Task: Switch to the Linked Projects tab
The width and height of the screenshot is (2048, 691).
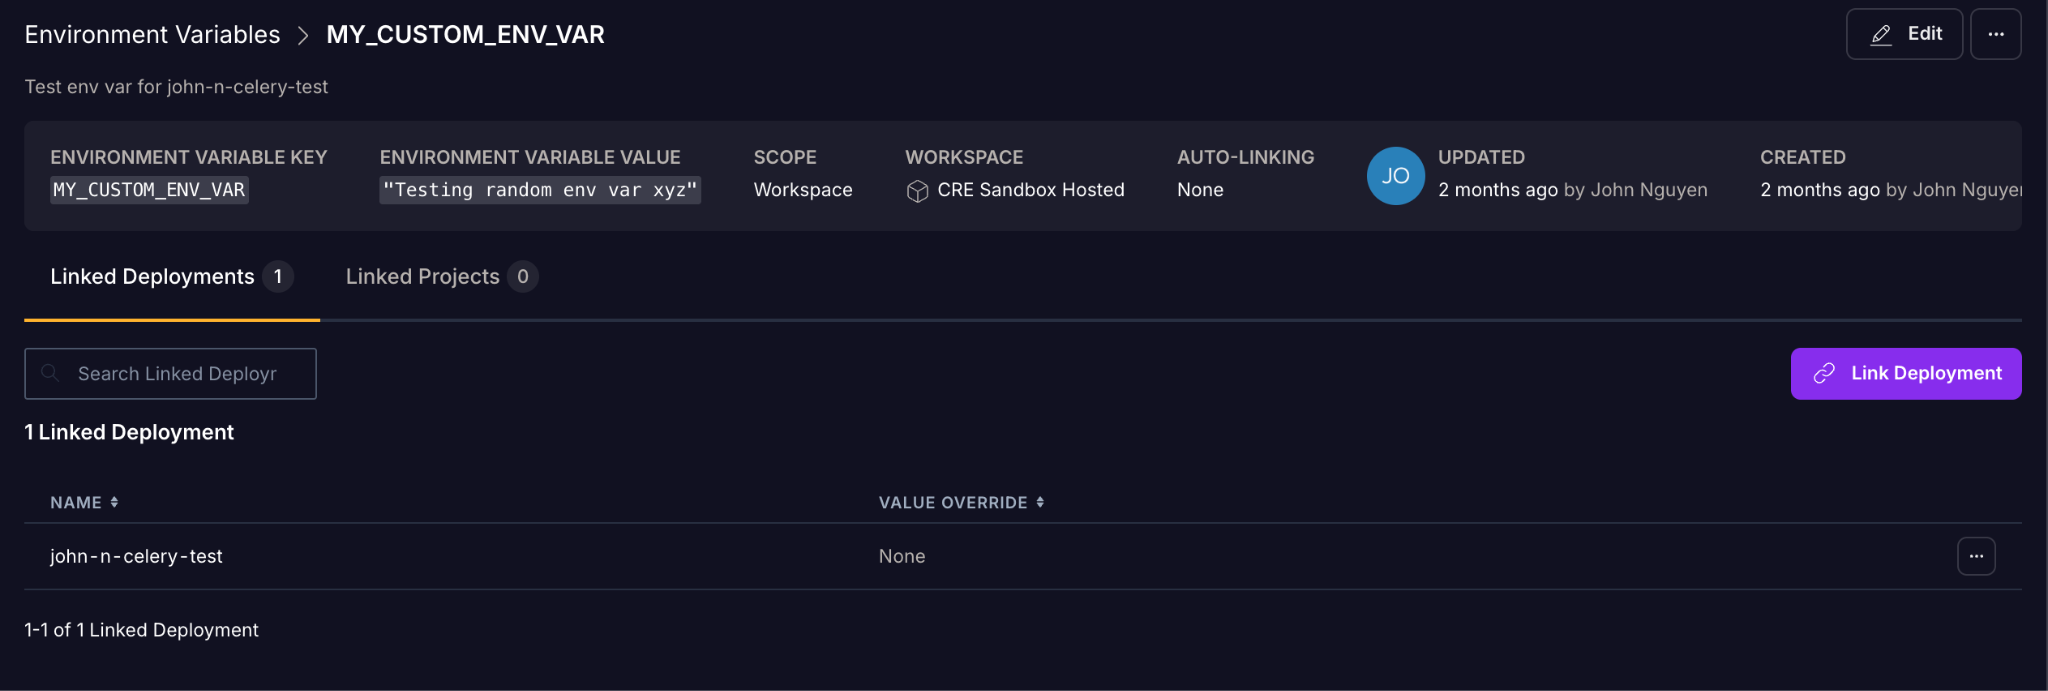Action: tap(441, 277)
